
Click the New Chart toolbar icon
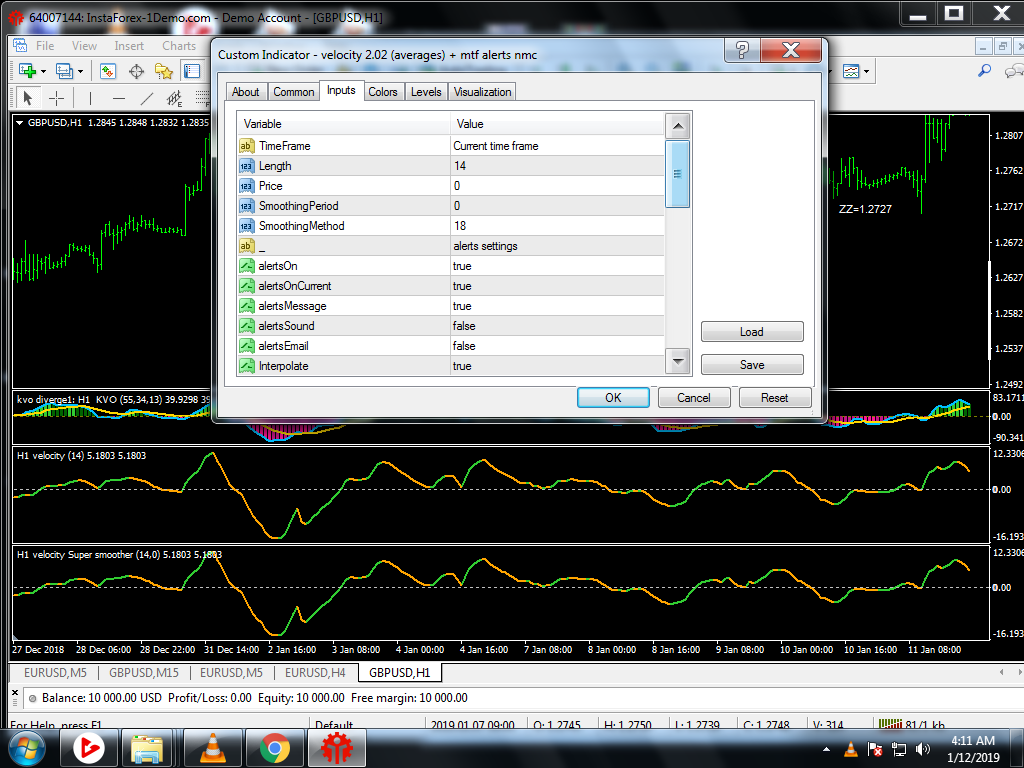(26, 71)
